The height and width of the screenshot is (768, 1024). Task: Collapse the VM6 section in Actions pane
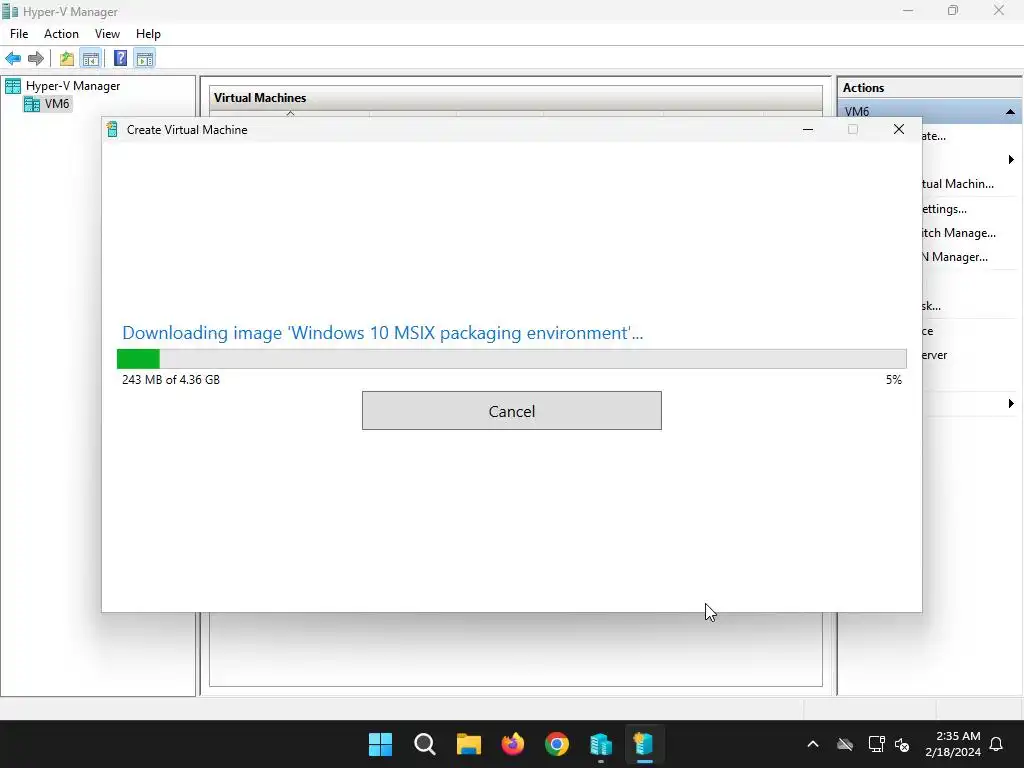(x=1010, y=112)
